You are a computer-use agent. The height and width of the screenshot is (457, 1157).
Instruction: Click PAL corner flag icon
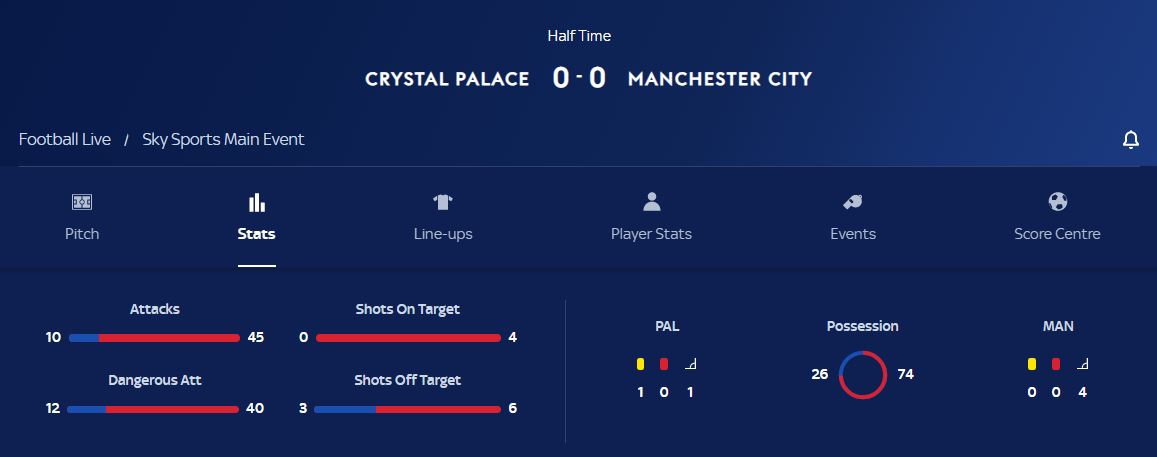(x=690, y=364)
